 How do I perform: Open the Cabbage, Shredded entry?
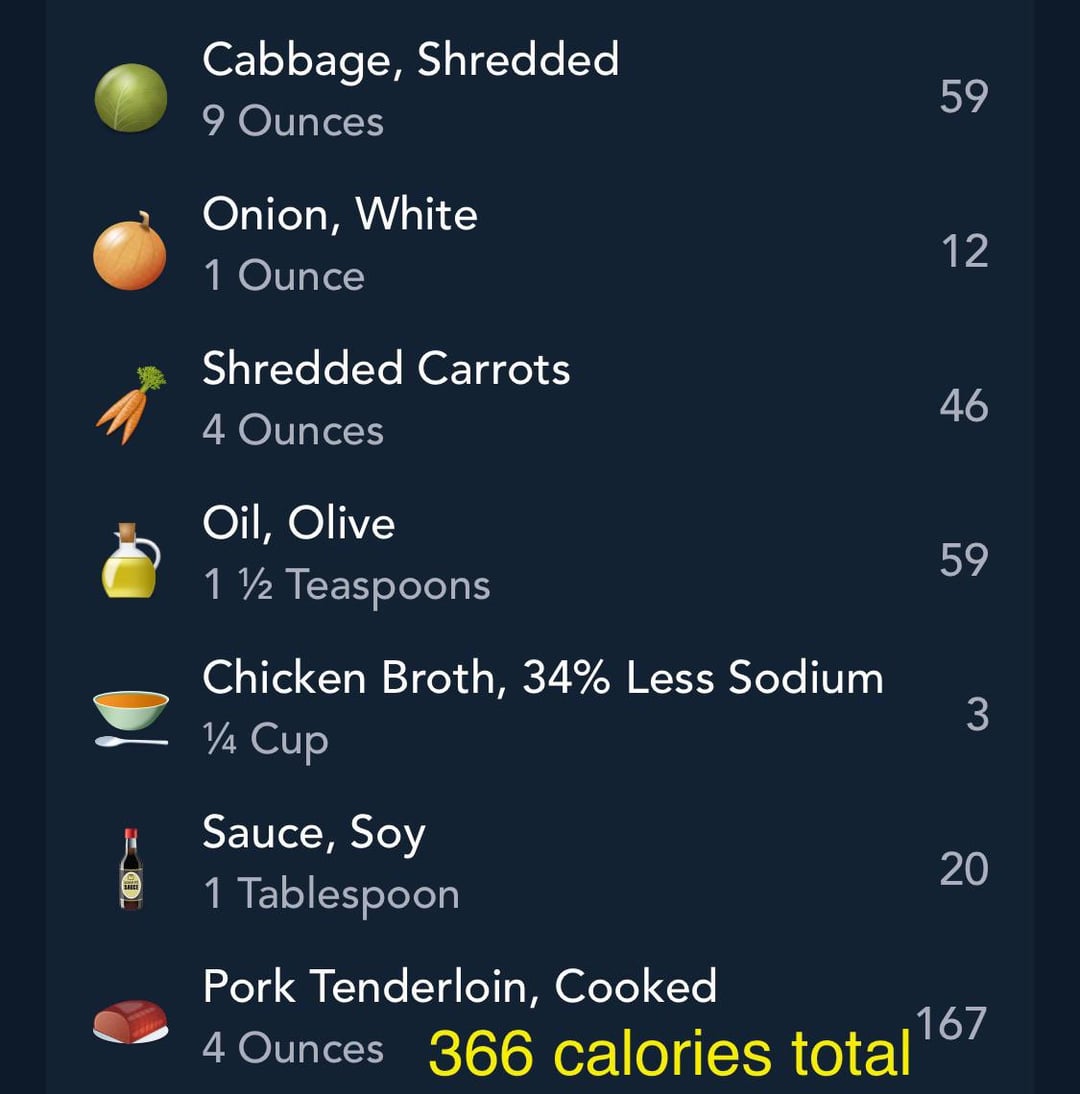tap(410, 60)
